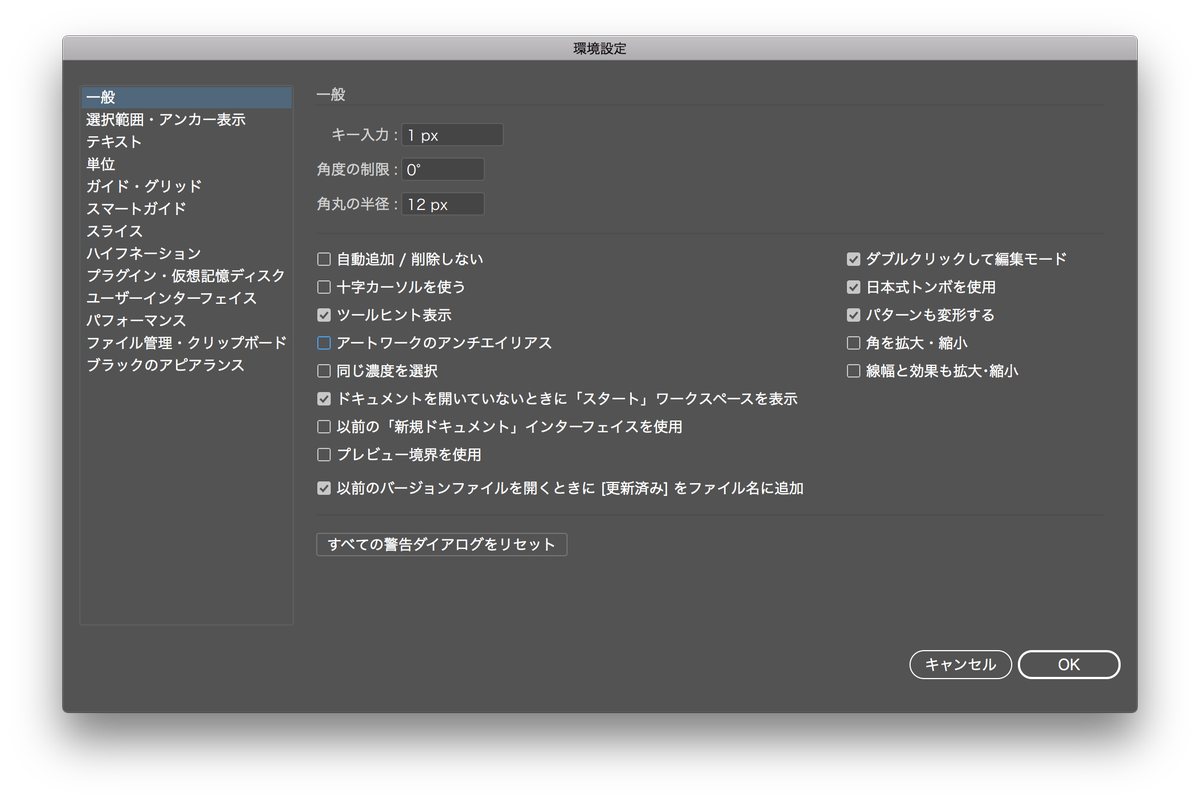Click すべての警告ダイアログをリセット button
This screenshot has width=1200, height=802.
coord(441,544)
